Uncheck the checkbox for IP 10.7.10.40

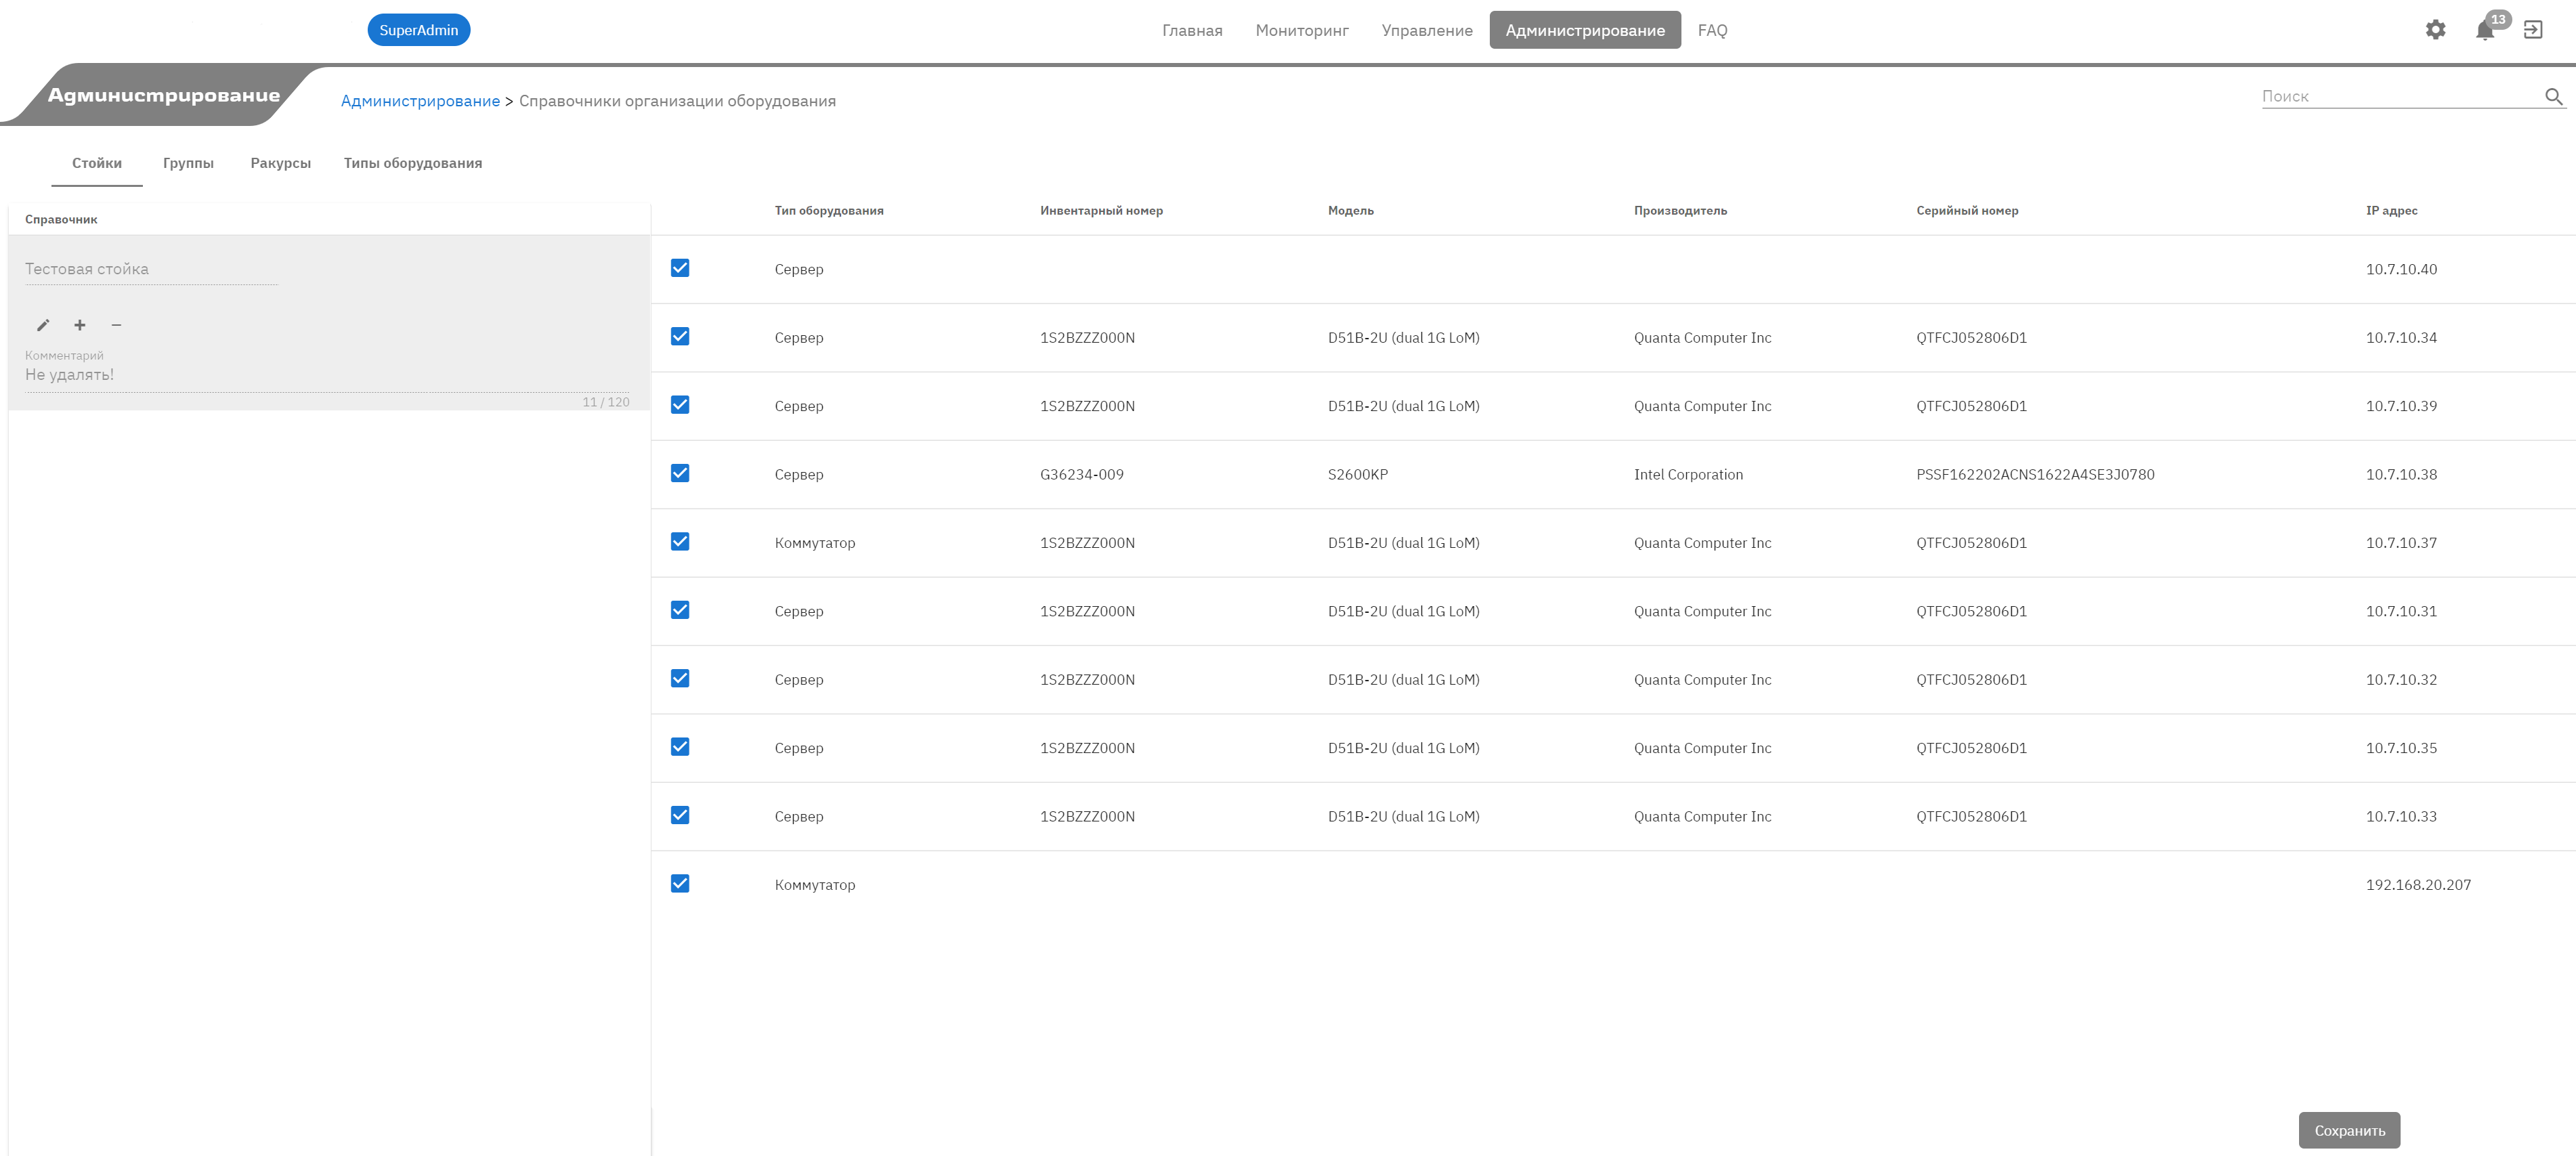pyautogui.click(x=680, y=268)
